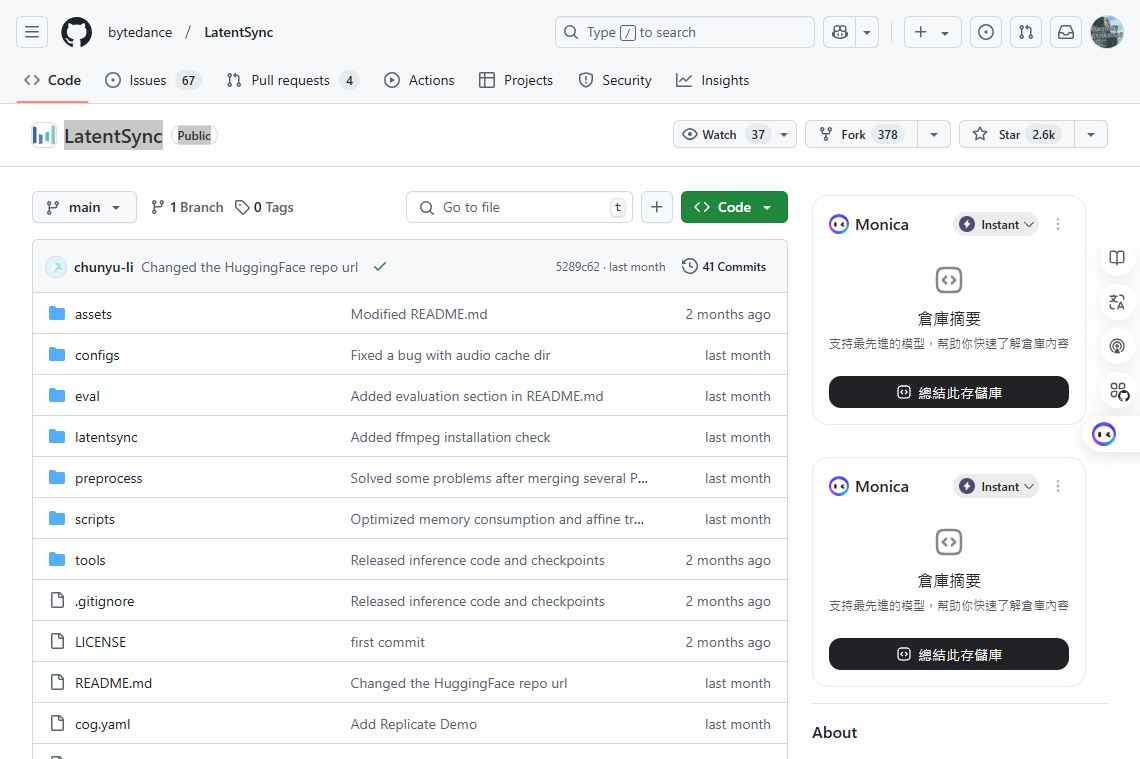Open commit hash 5289c62
This screenshot has width=1140, height=759.
coord(577,267)
